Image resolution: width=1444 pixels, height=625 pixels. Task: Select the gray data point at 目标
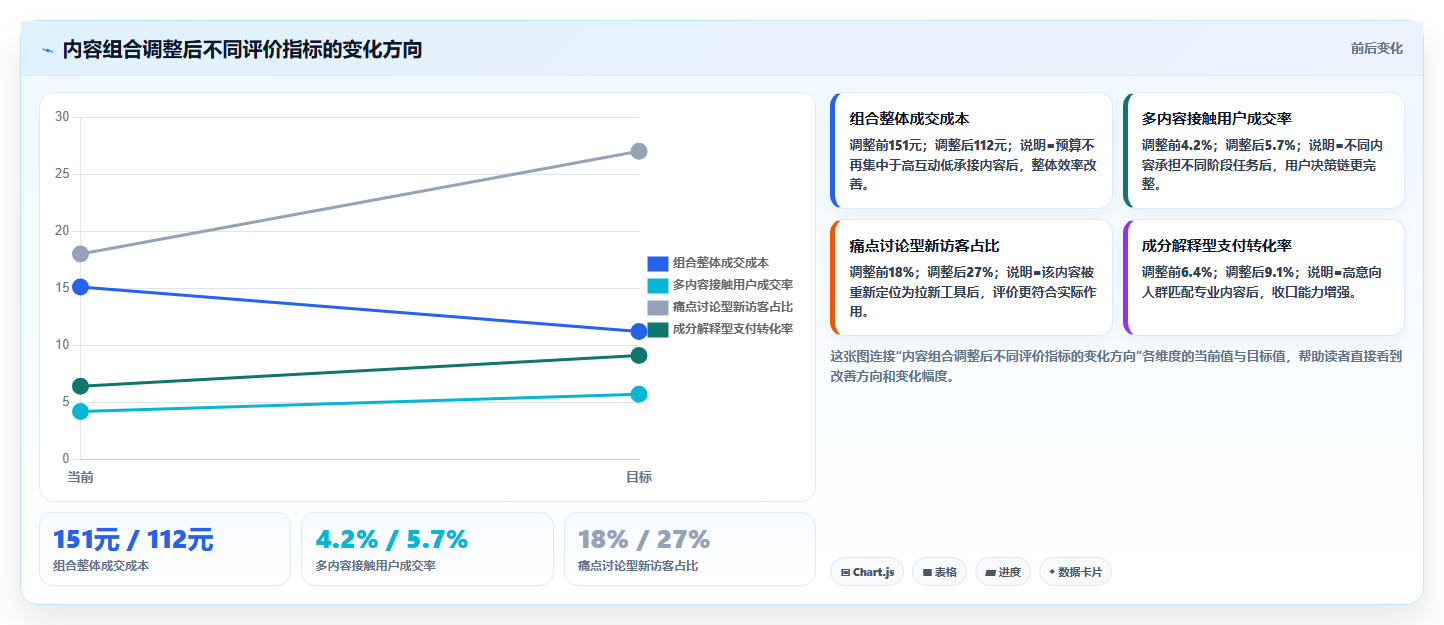pyautogui.click(x=639, y=151)
